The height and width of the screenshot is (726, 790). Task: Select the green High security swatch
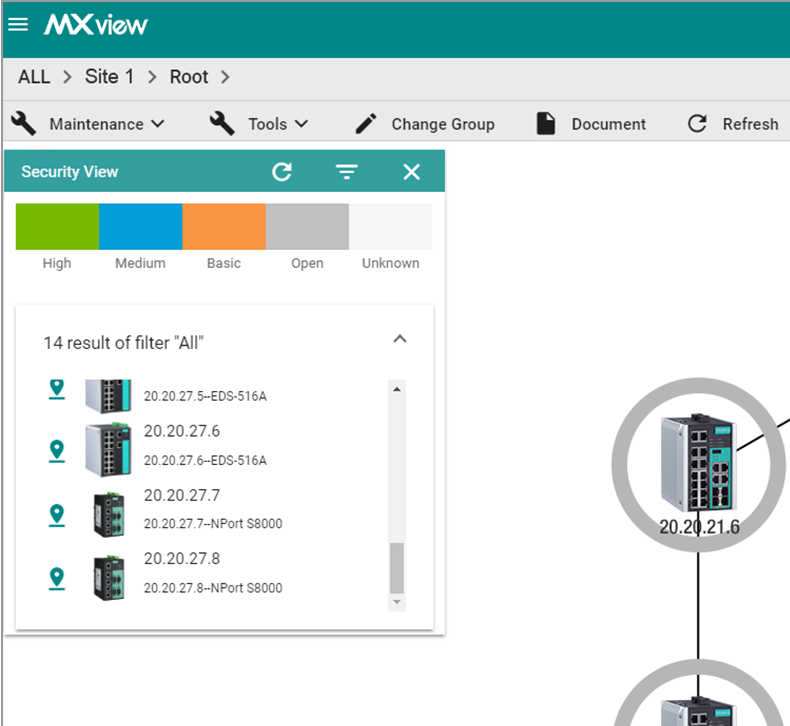click(57, 227)
